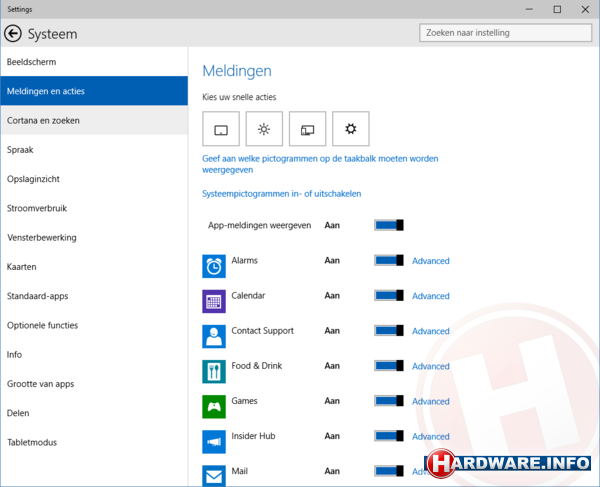Select the connect display quick action tile
Screen dimensions: 600x487
click(307, 129)
